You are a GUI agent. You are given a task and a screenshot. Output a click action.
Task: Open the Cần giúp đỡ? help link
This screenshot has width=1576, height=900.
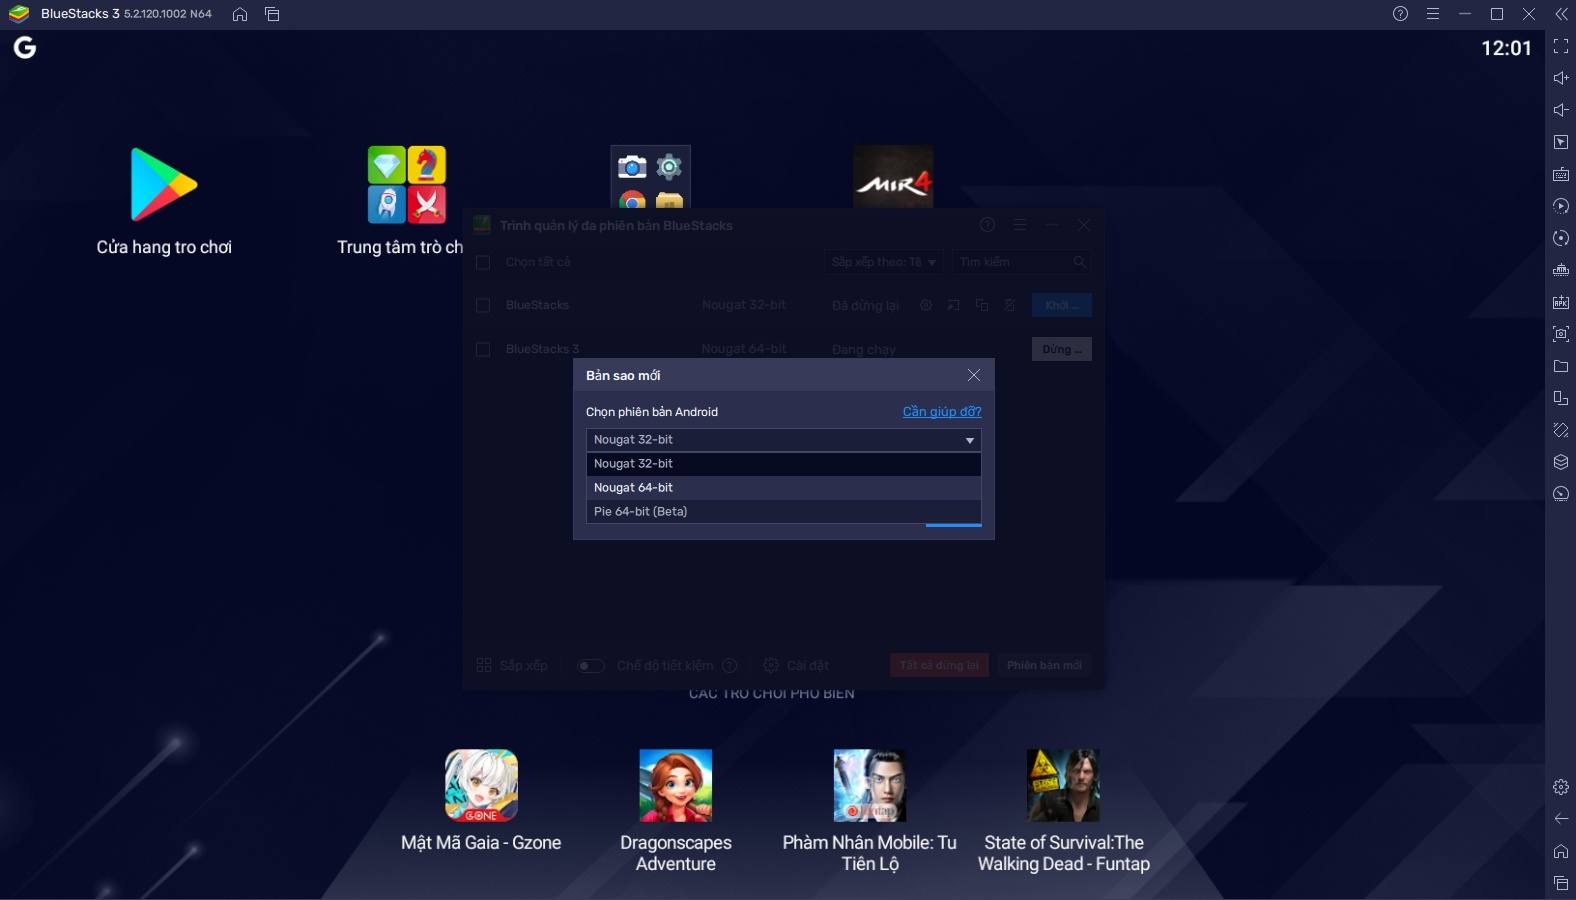(x=942, y=411)
